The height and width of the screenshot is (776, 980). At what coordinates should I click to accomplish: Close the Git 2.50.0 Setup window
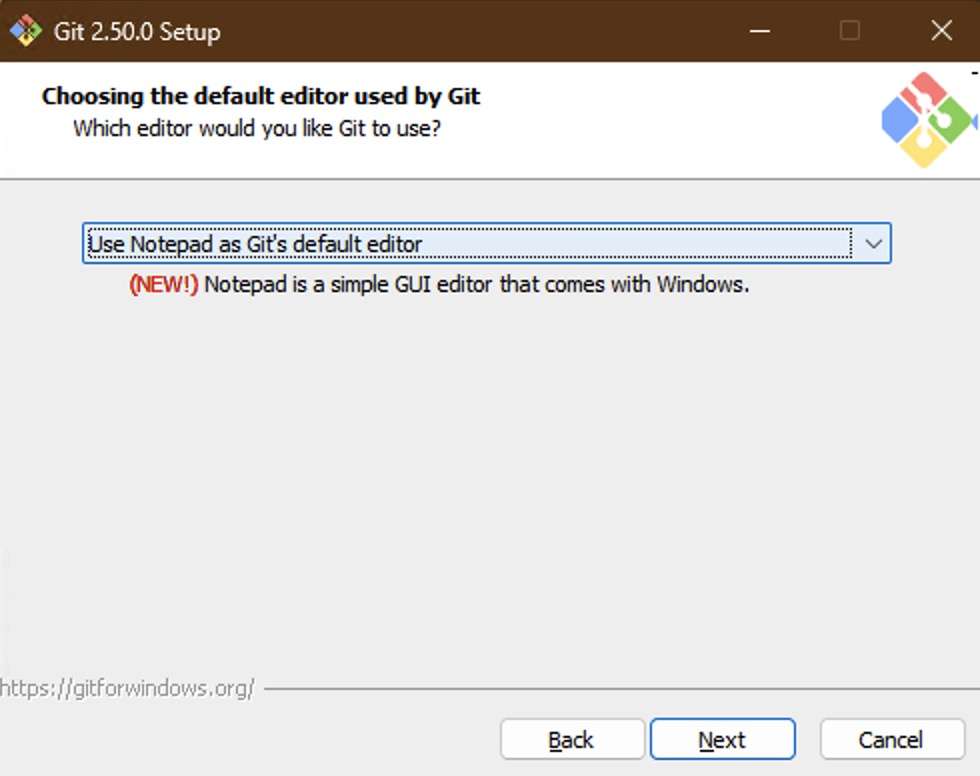(941, 31)
